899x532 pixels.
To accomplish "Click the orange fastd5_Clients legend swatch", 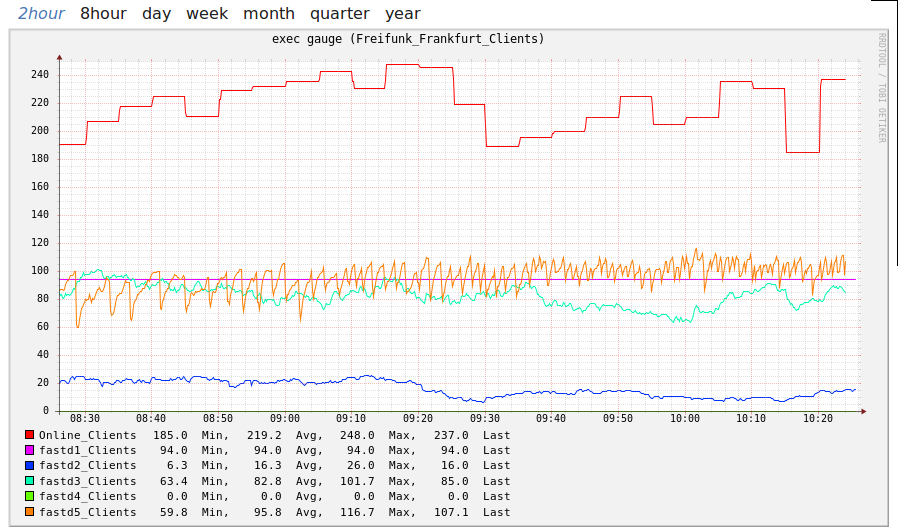I will 29,512.
